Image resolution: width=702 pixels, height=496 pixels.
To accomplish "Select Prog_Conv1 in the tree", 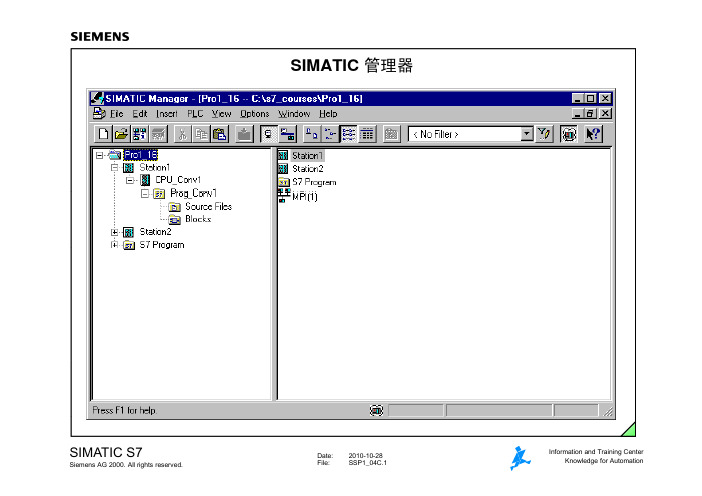I will [193, 193].
